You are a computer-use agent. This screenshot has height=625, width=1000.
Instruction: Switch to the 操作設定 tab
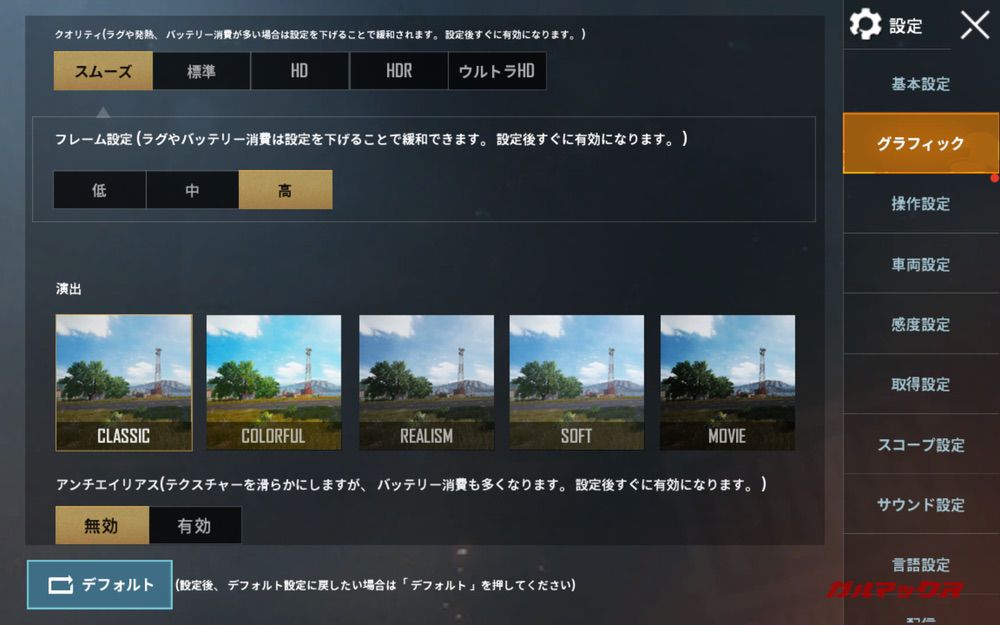tap(921, 203)
